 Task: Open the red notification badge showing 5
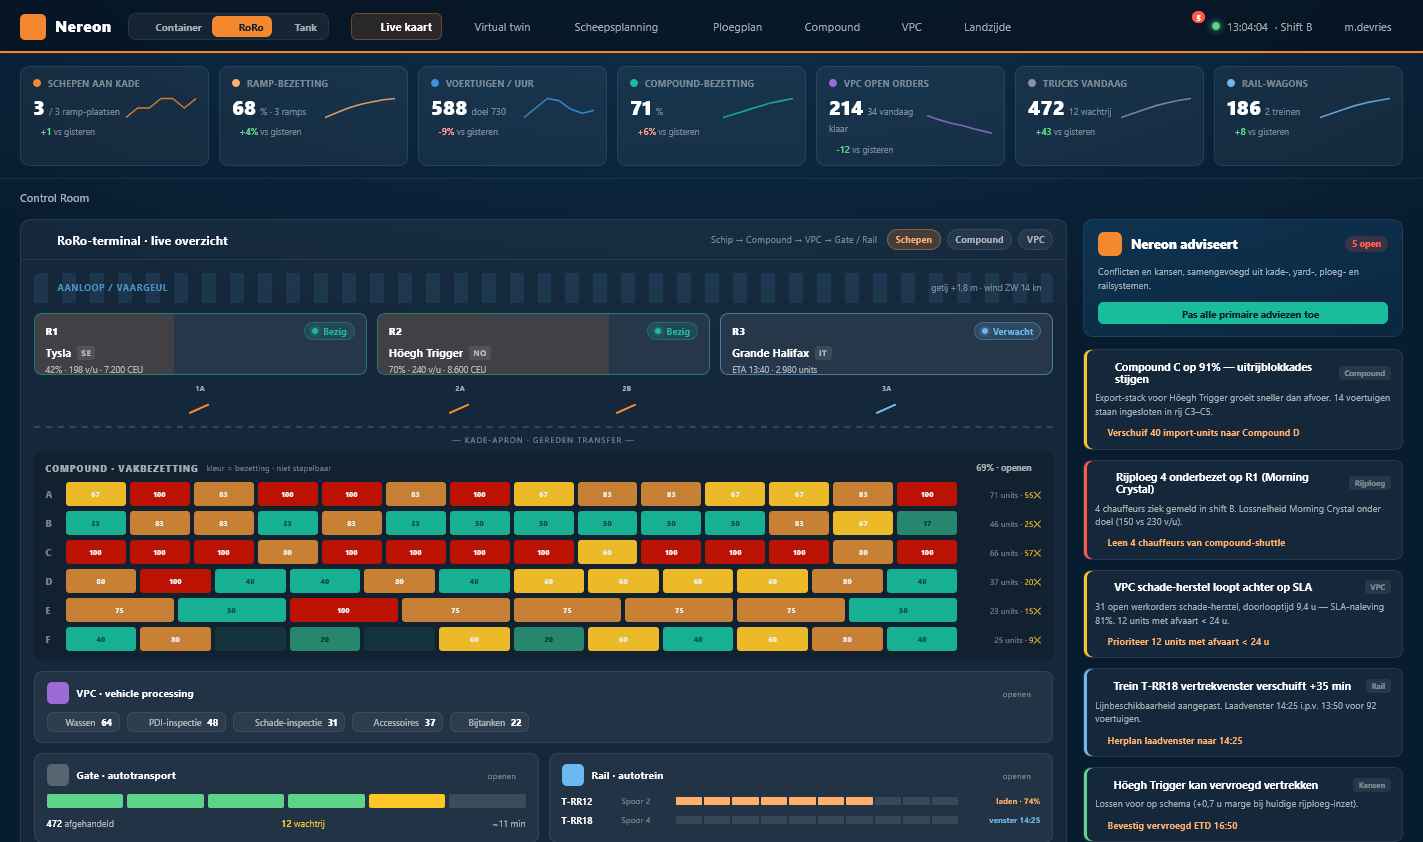(x=1198, y=17)
